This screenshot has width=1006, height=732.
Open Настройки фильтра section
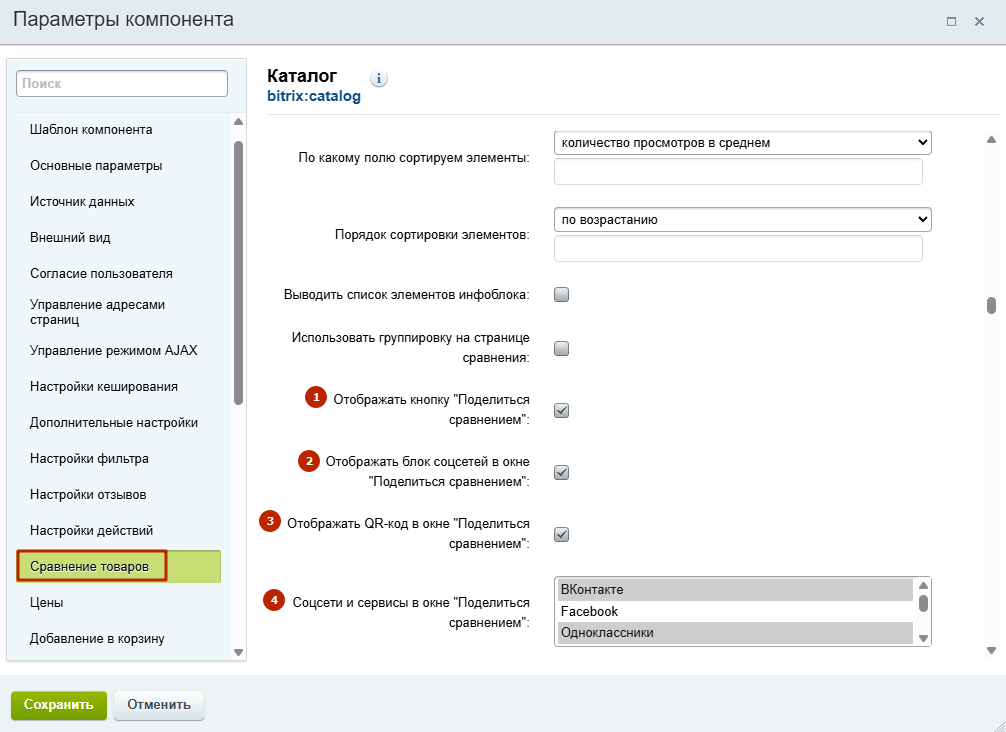click(x=89, y=458)
